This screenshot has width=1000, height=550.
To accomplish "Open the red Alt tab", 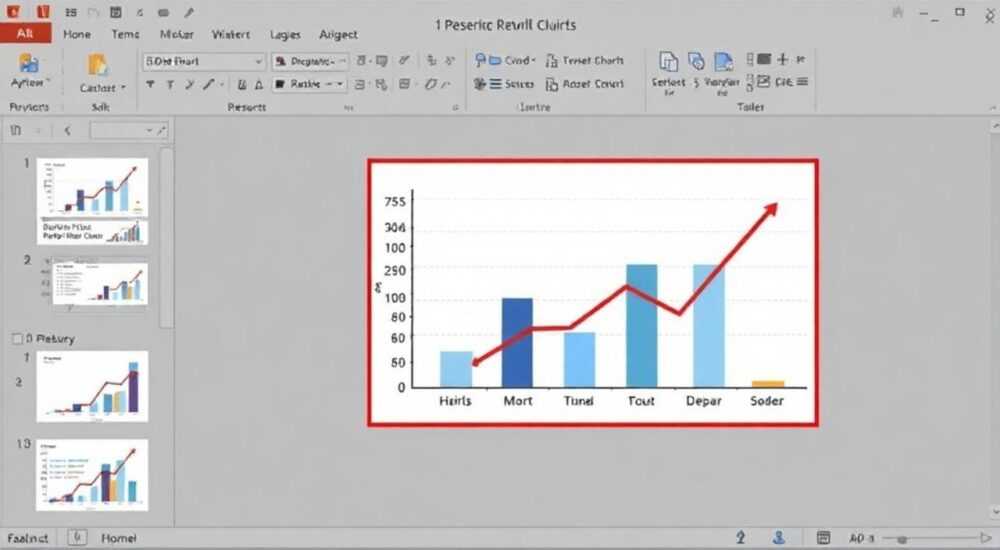I will coord(26,33).
